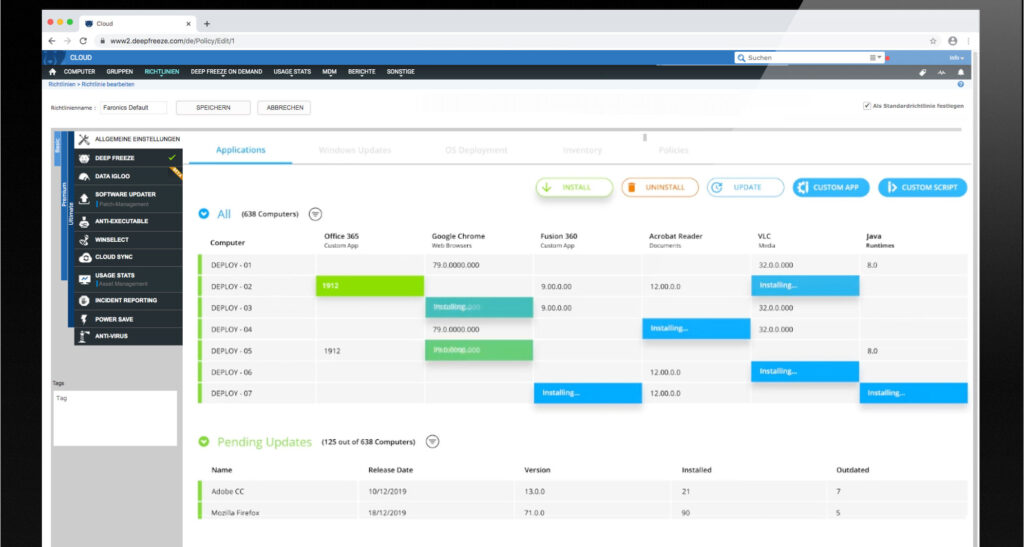
Task: Switch to the Applications tab
Action: tap(240, 150)
